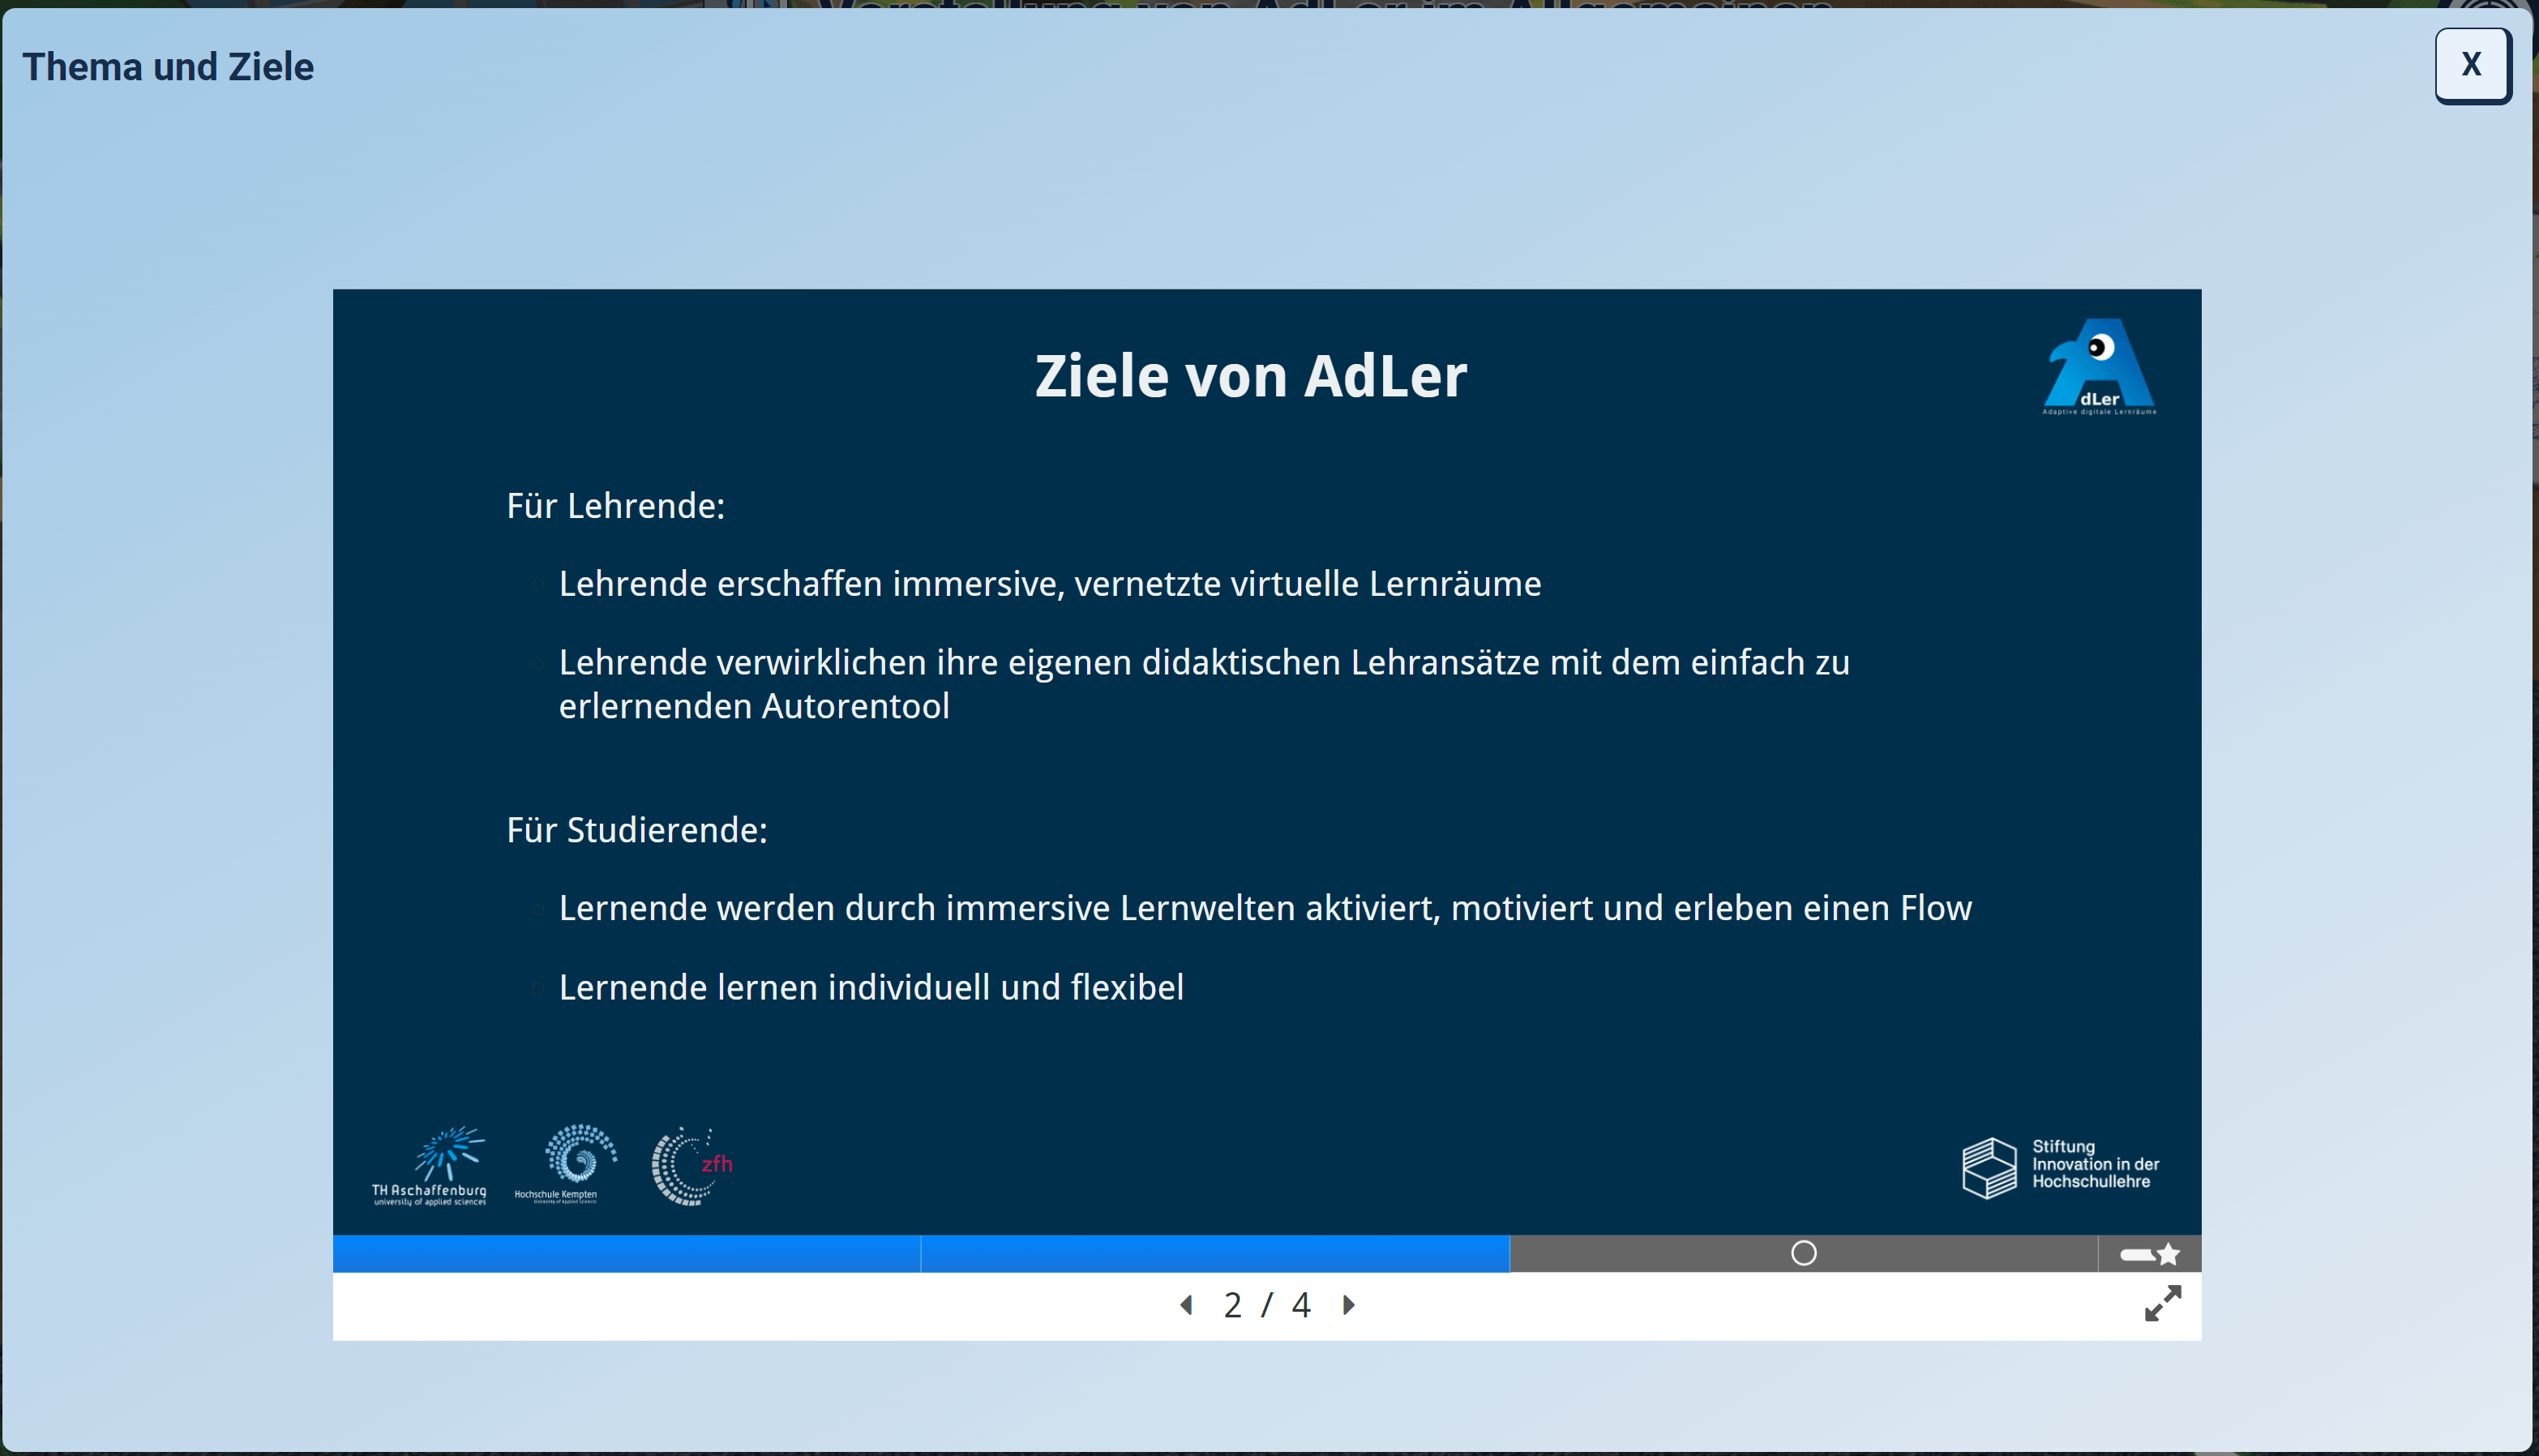This screenshot has width=2539, height=1456.
Task: Click the zfh logo
Action: (692, 1166)
